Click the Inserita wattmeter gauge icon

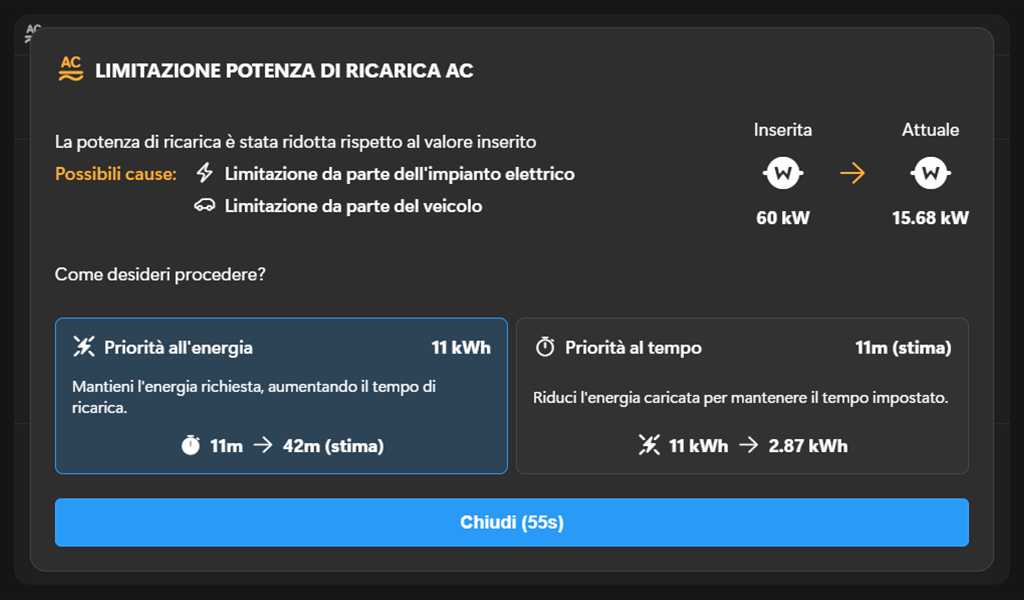[783, 172]
